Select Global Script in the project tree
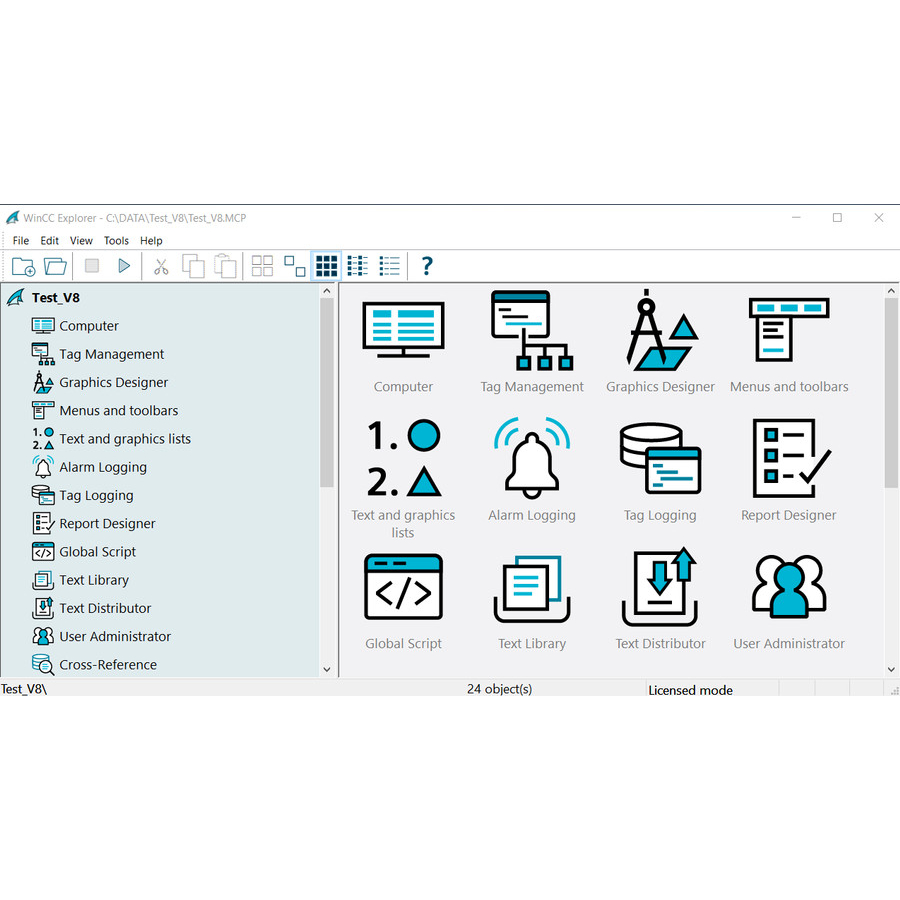Screen dimensions: 900x900 point(98,552)
